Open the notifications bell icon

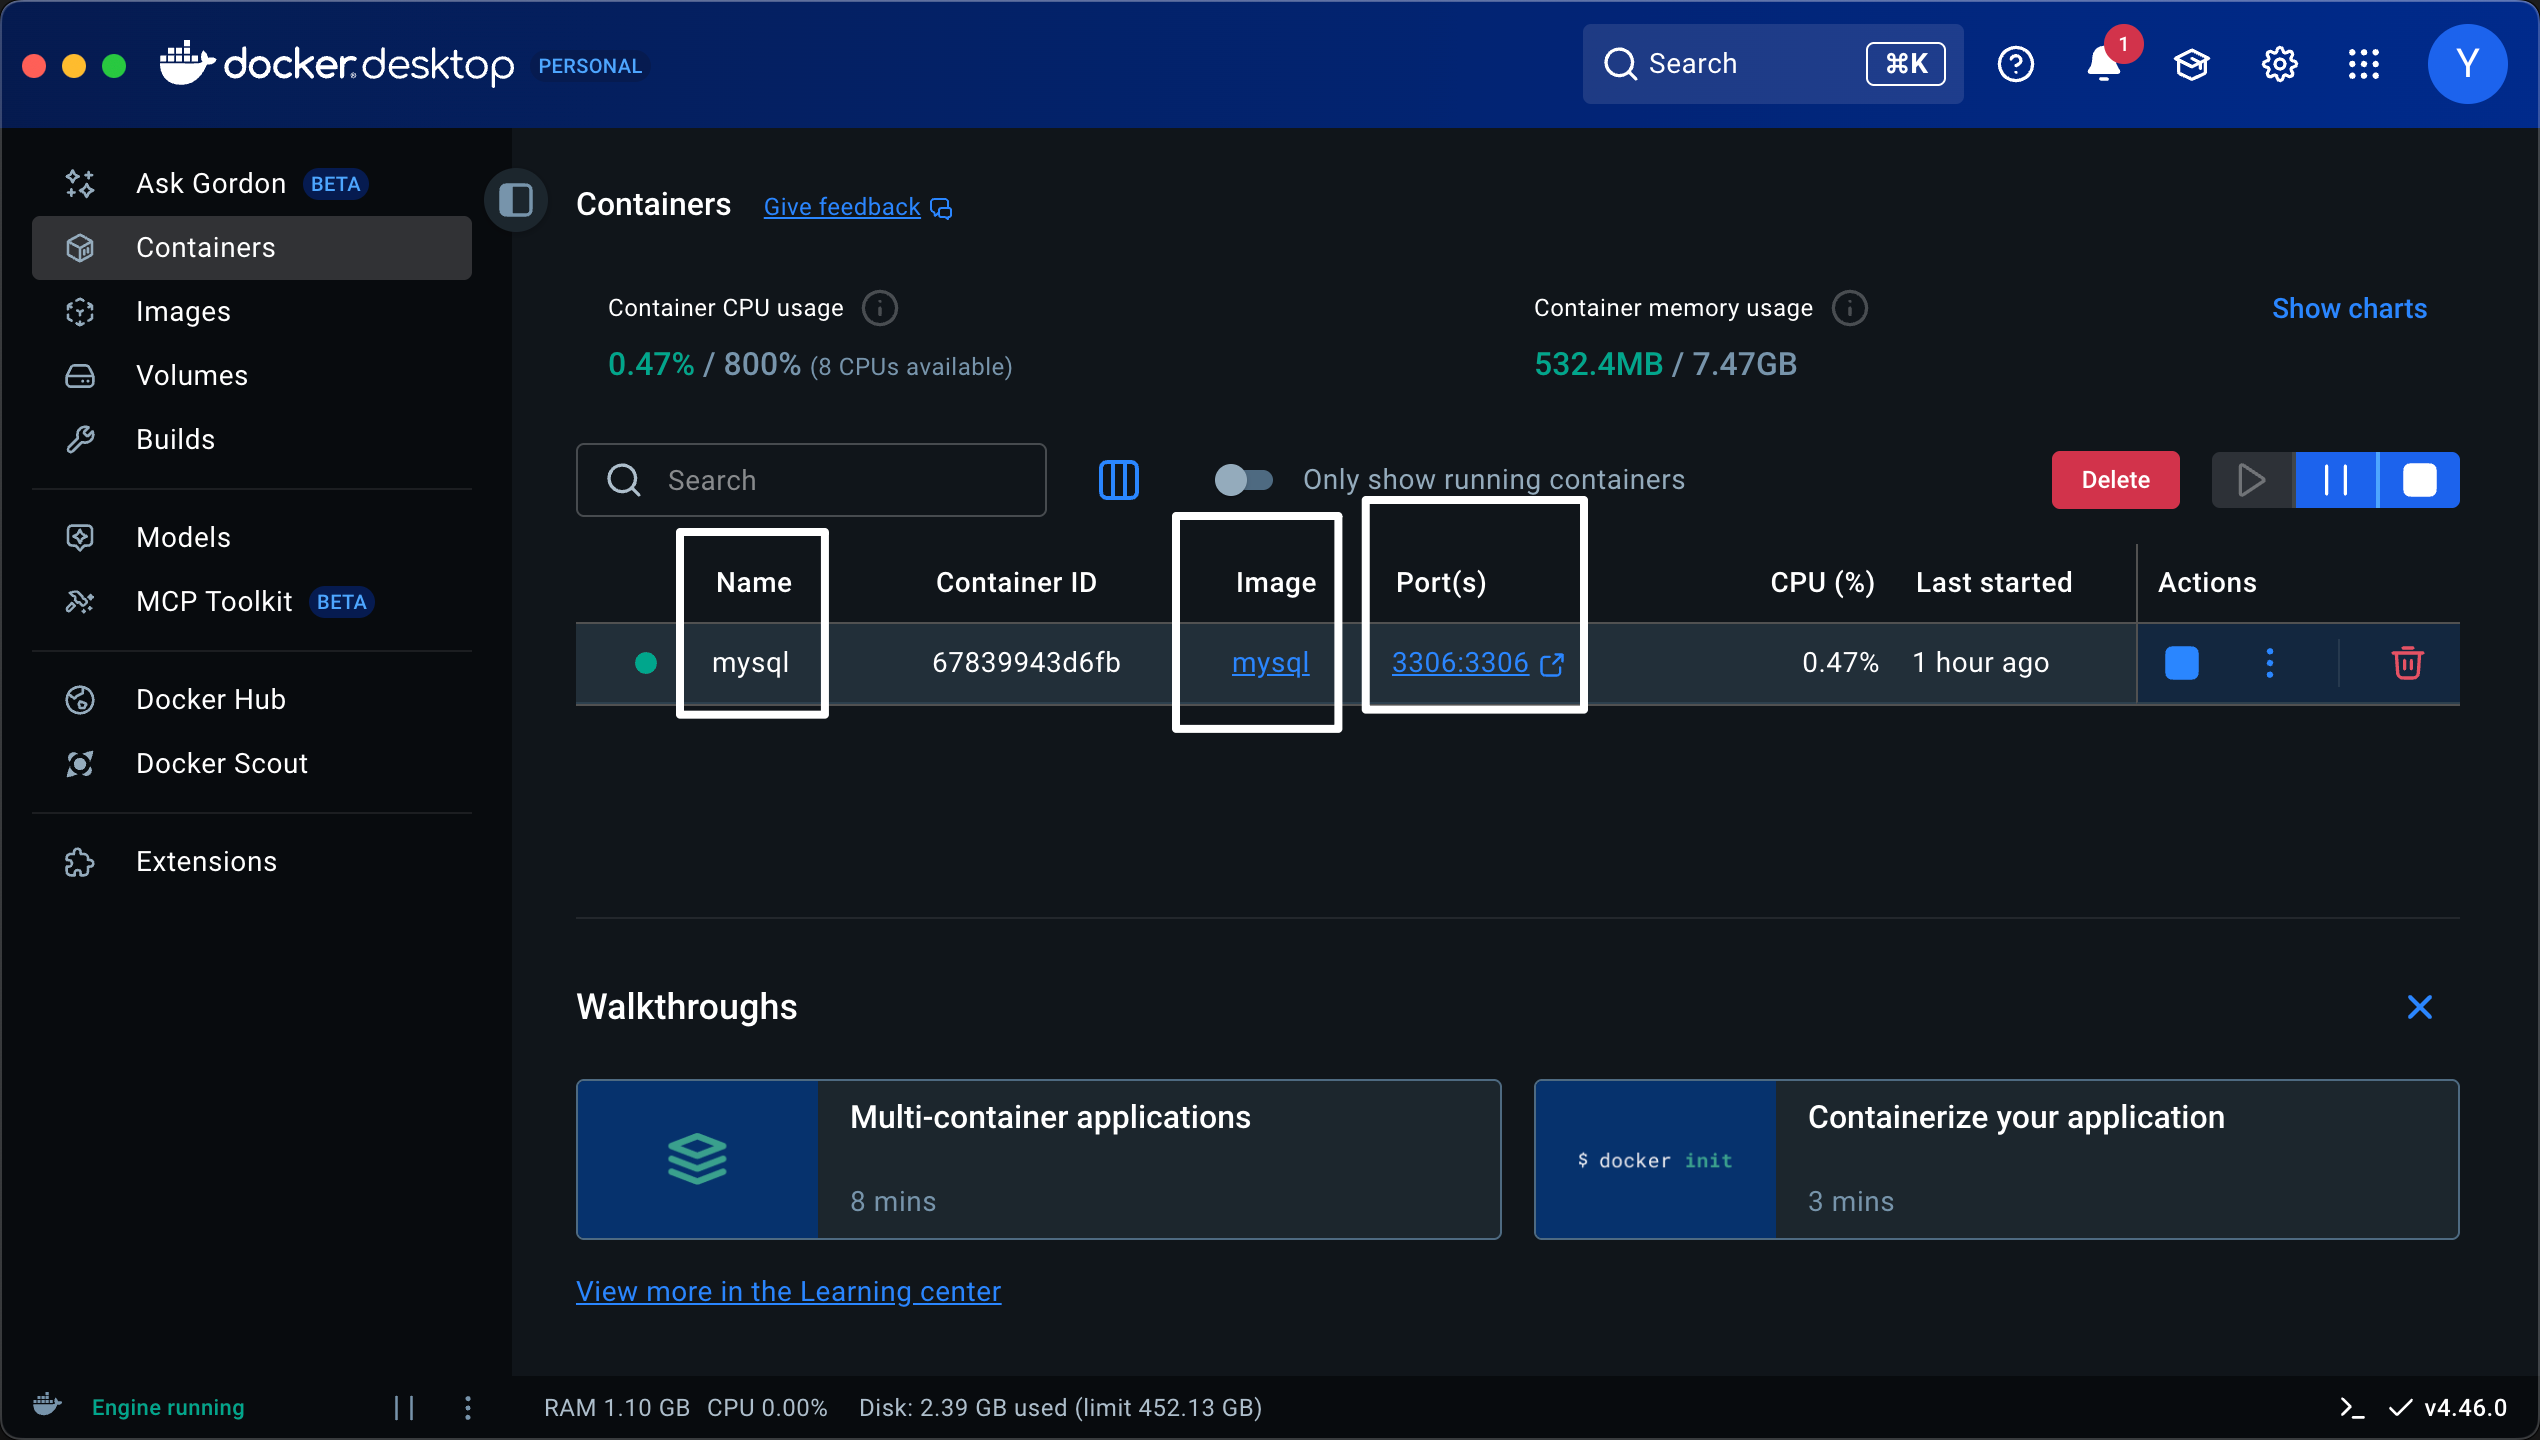pyautogui.click(x=2103, y=65)
